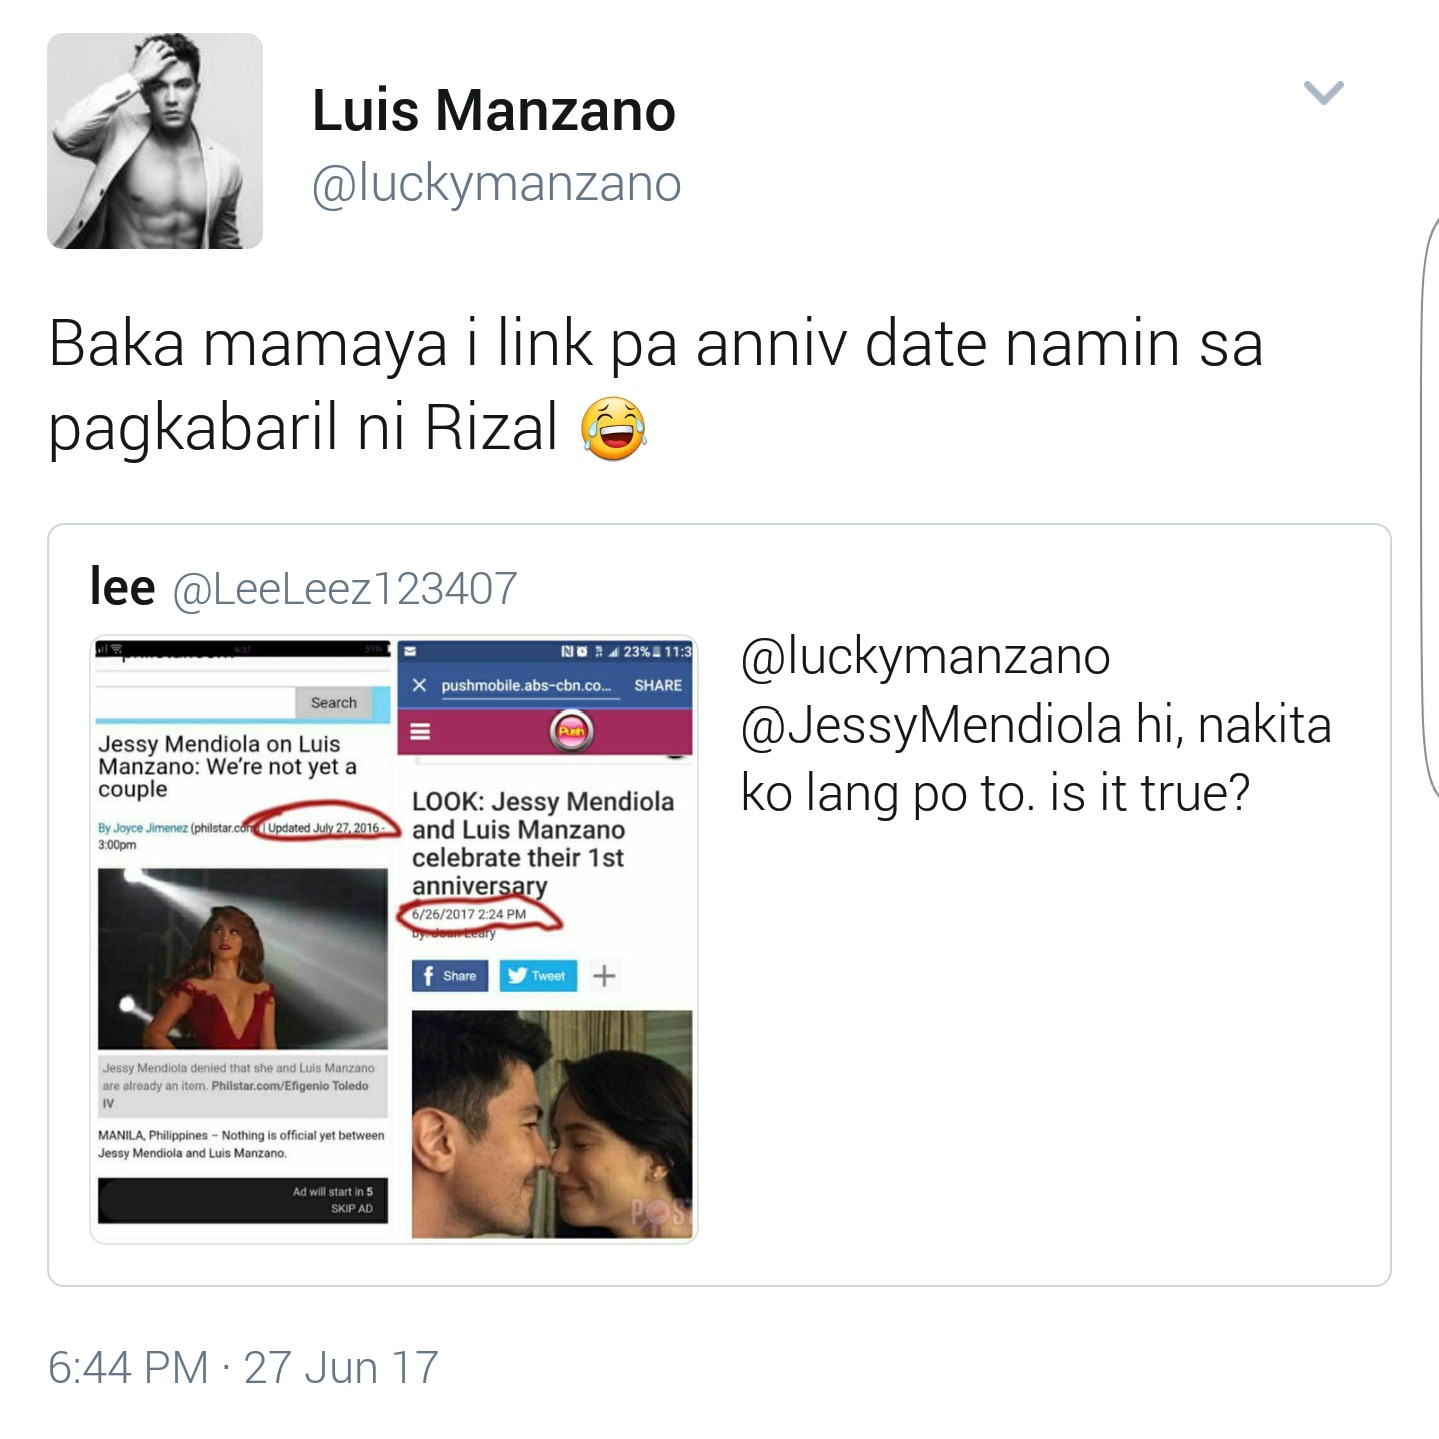Tap the @luckymanzano mention in quoted tweet
This screenshot has height=1439, width=1439.
click(925, 658)
